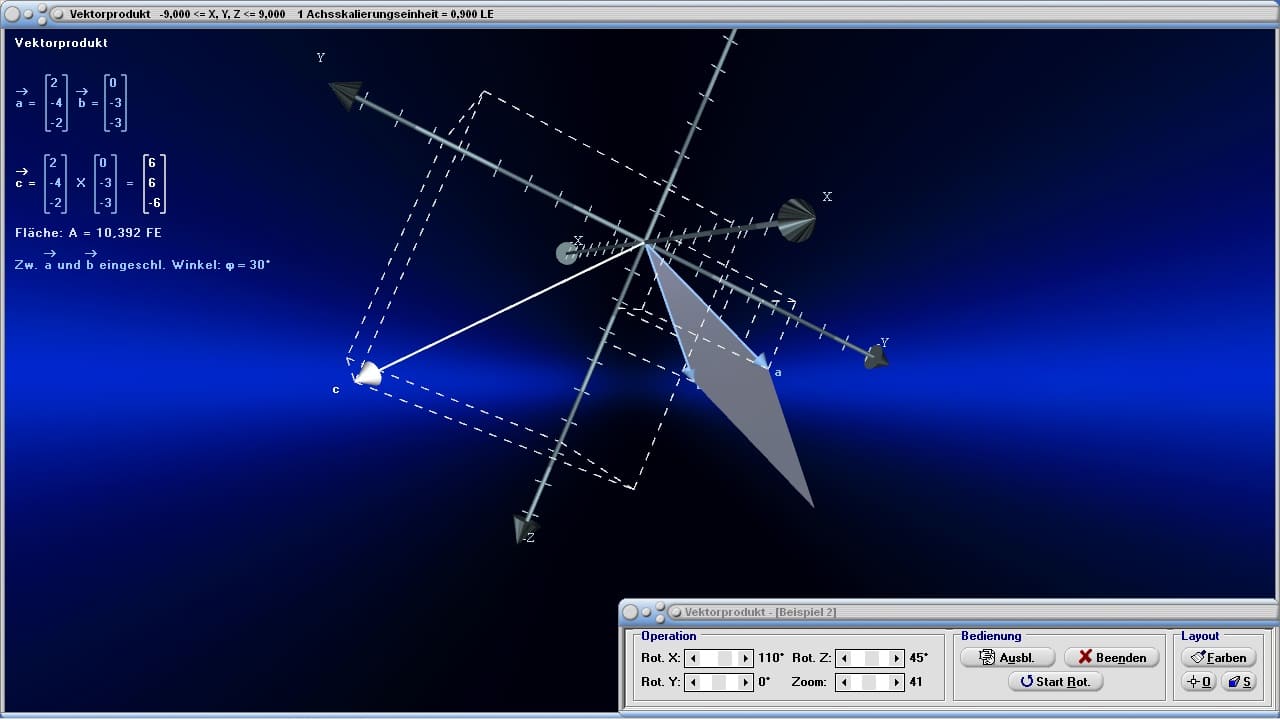1280x720 pixels.
Task: Increase Zoom with right arrow
Action: pyautogui.click(x=898, y=682)
